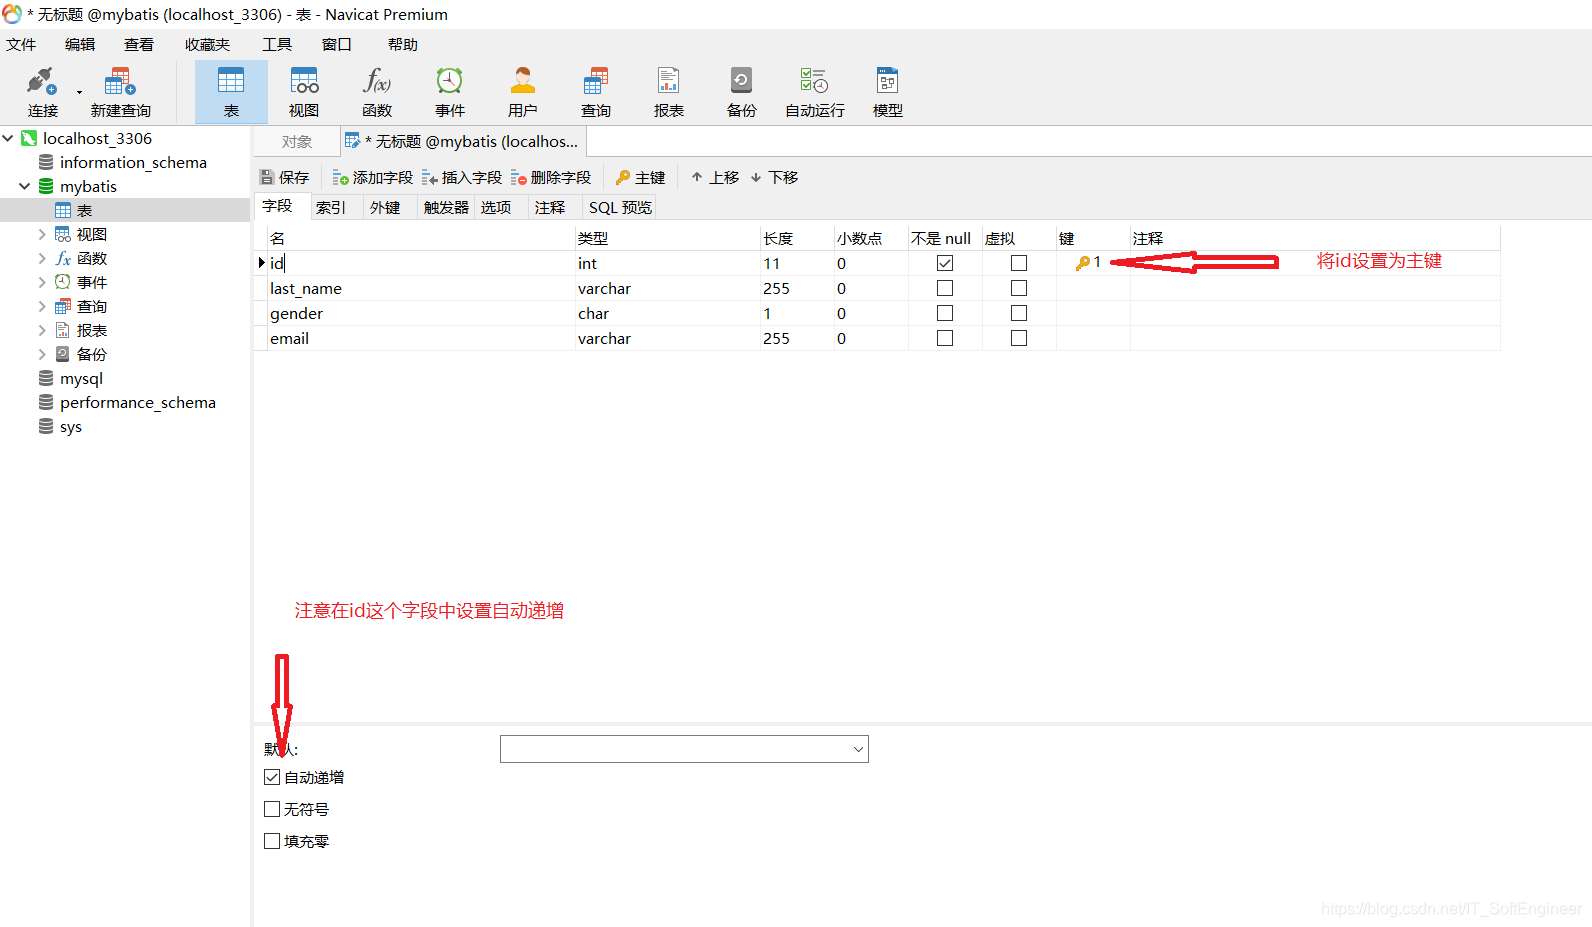Select the performance_schema database
This screenshot has height=927, width=1592.
click(x=137, y=402)
